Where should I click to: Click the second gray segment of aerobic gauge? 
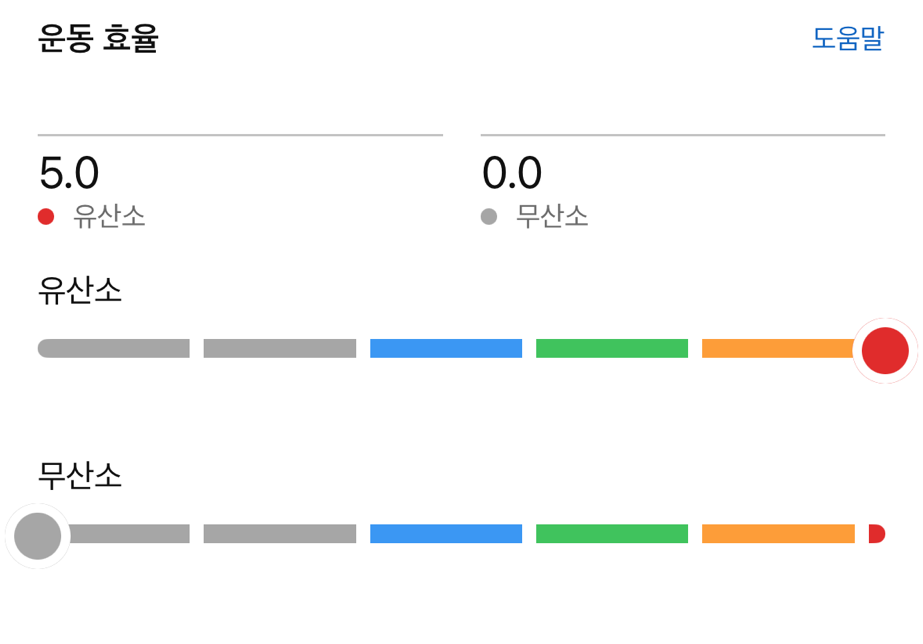pyautogui.click(x=280, y=348)
